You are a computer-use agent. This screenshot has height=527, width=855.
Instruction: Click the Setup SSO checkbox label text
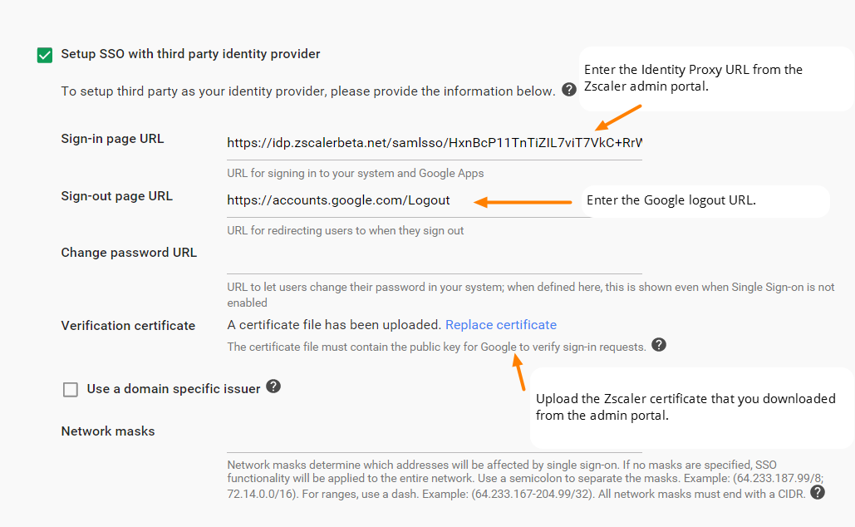[190, 54]
